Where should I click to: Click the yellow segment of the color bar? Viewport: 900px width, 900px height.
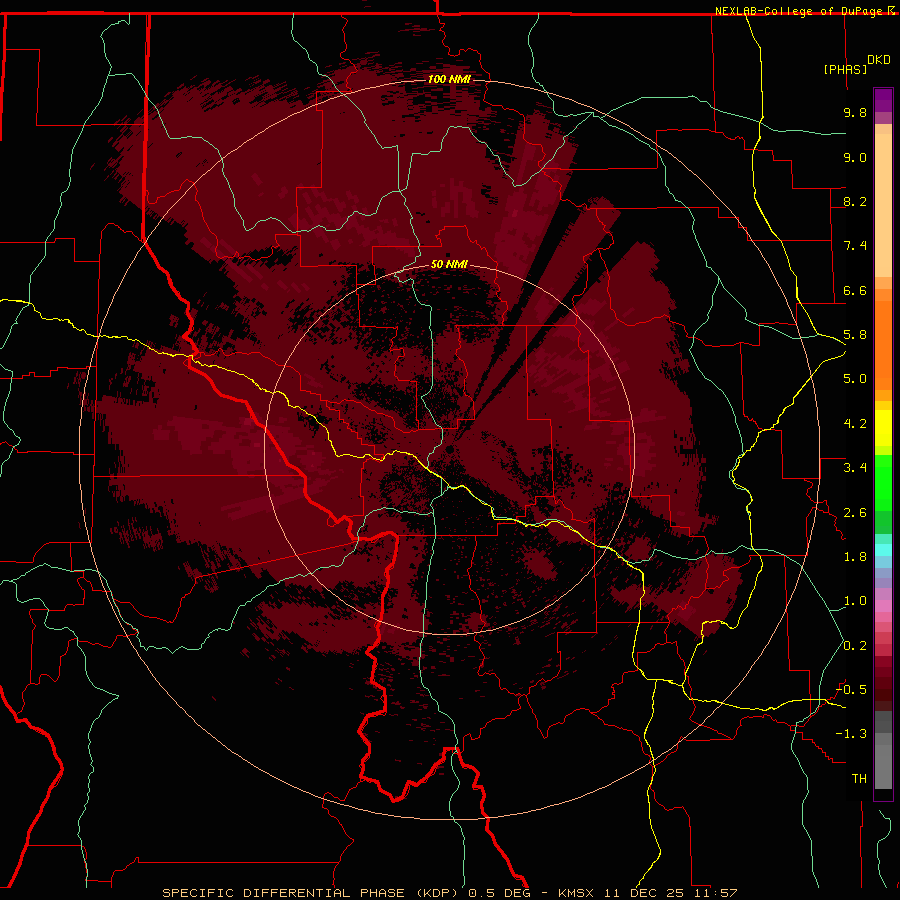tap(883, 428)
